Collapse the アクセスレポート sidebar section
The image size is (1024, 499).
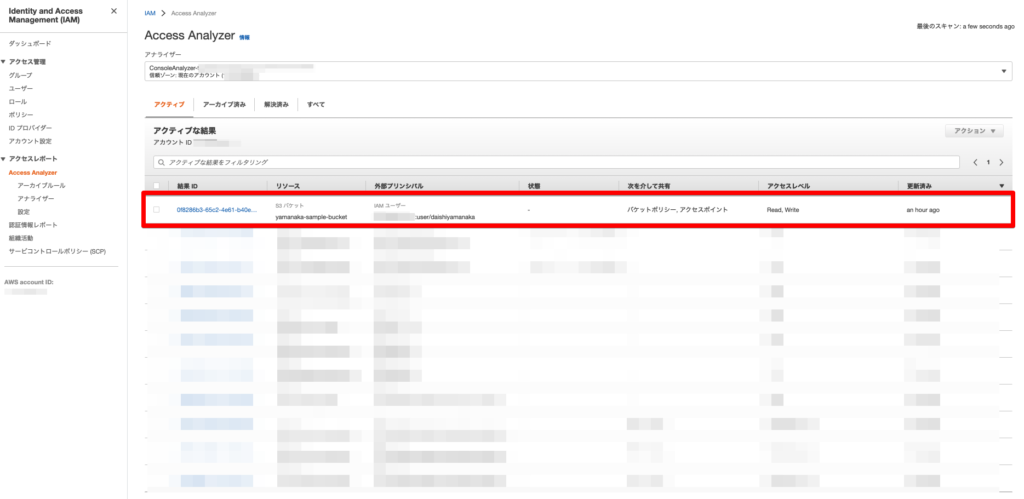[x=4, y=159]
